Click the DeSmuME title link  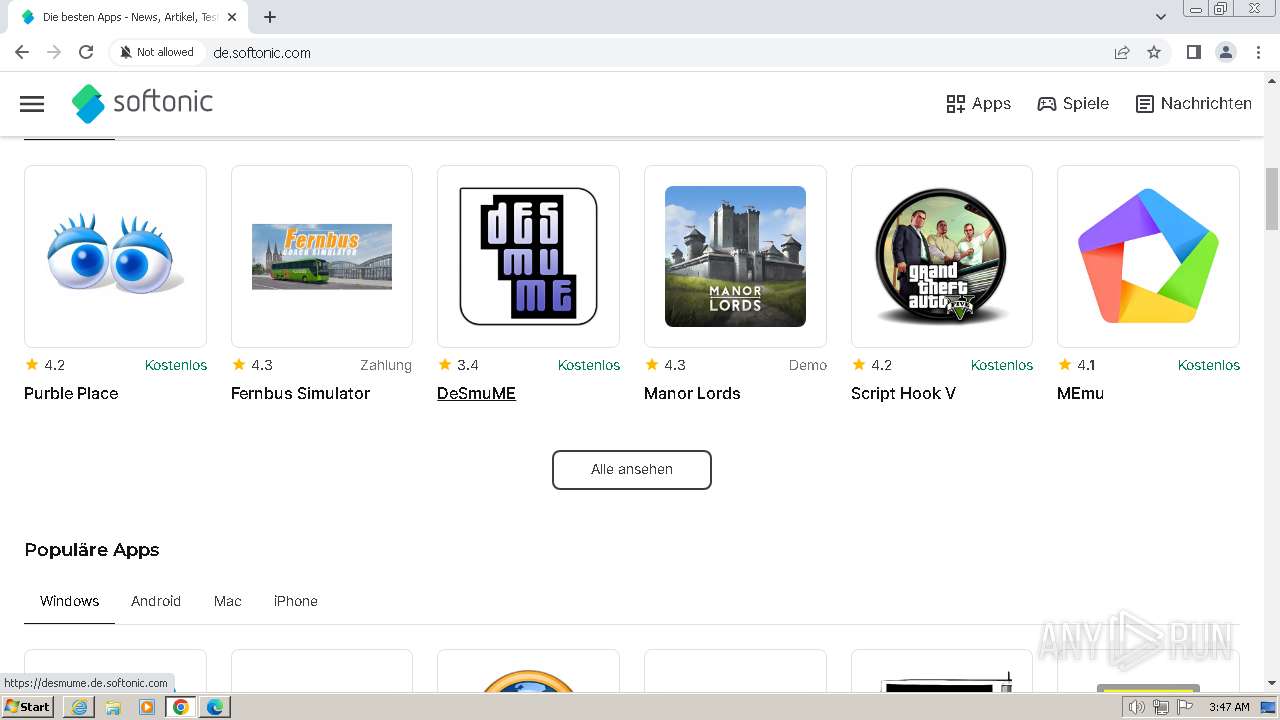(x=476, y=393)
